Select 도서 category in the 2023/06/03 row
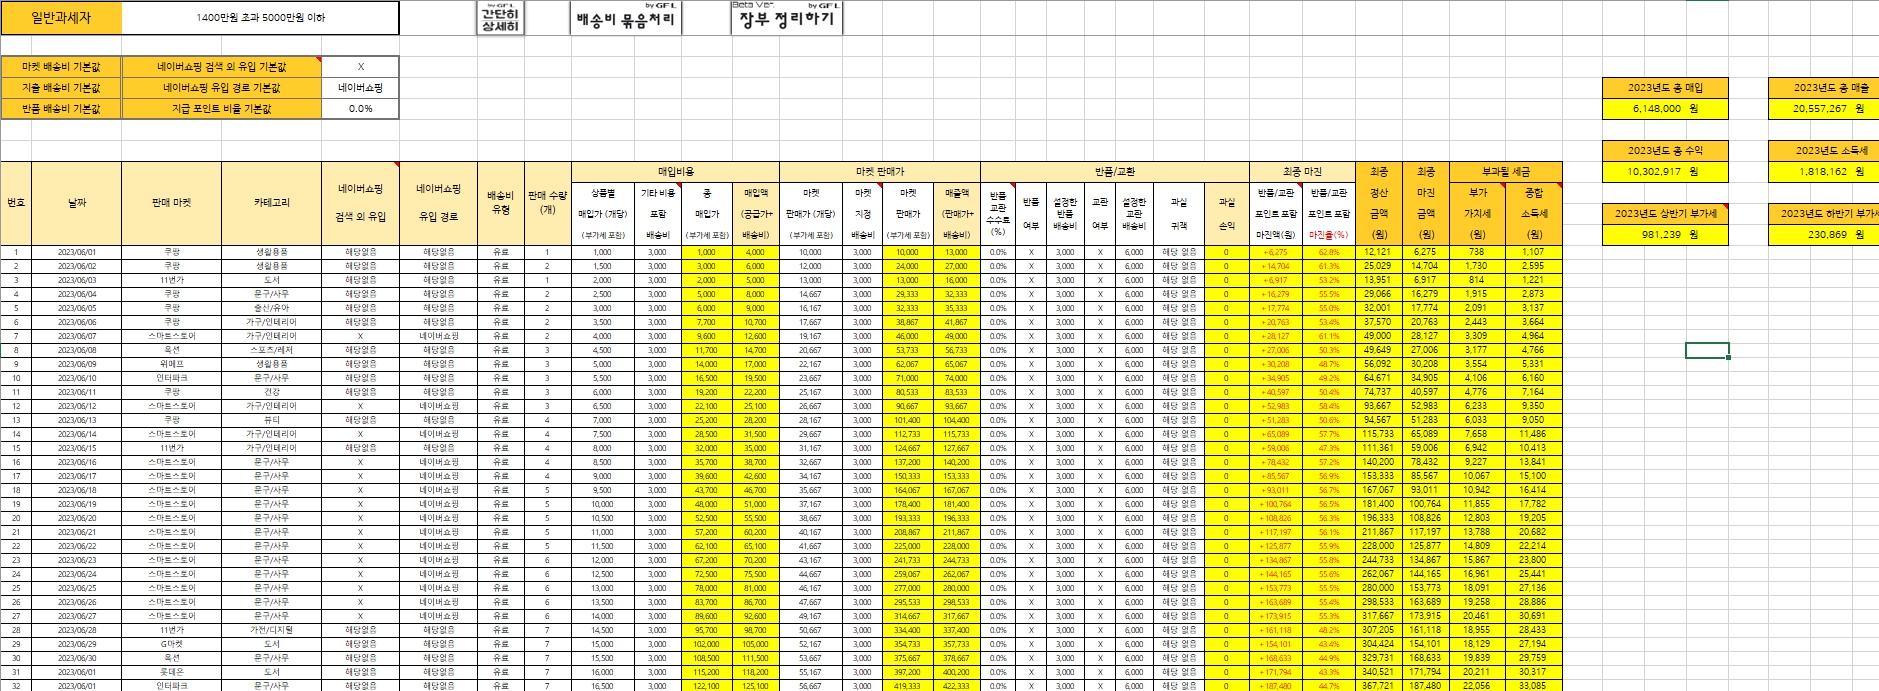The image size is (1879, 691). (x=271, y=280)
